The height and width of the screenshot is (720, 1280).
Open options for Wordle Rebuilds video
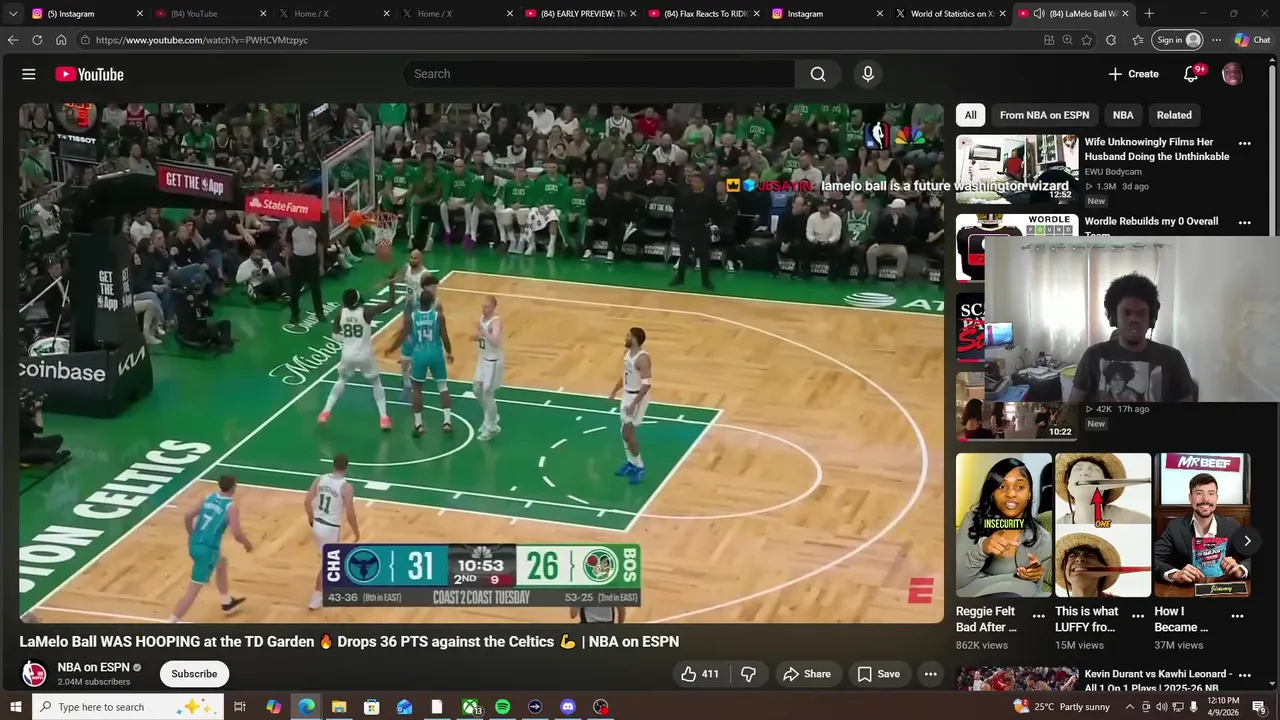(x=1245, y=222)
